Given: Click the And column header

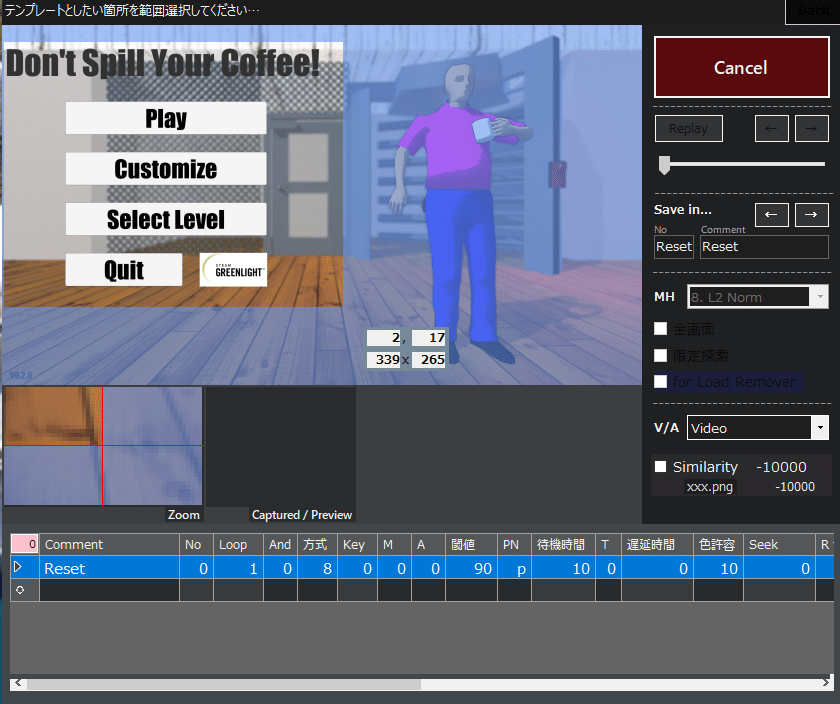Looking at the screenshot, I should tap(280, 544).
